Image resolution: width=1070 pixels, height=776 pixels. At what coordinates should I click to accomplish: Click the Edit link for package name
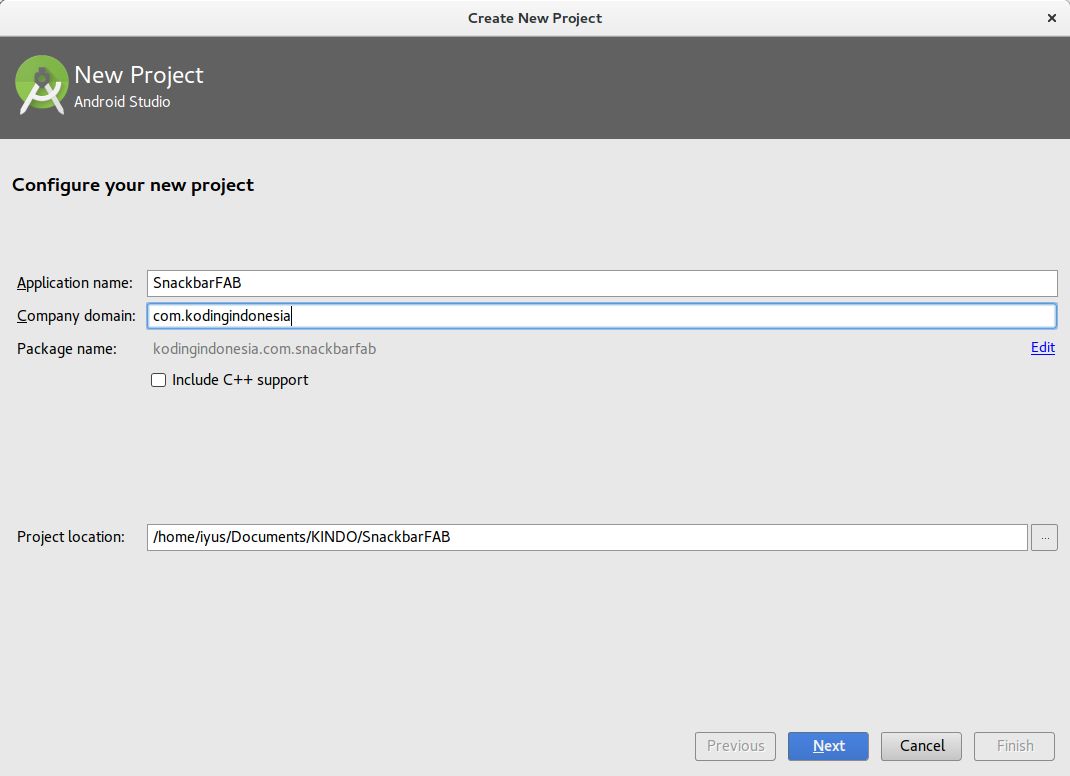click(x=1043, y=347)
